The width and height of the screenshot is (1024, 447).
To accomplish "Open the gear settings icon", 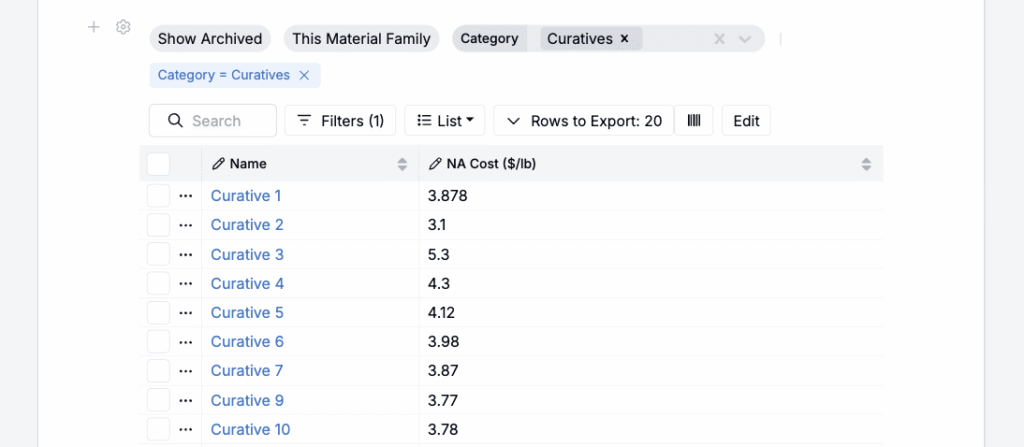I will click(x=123, y=27).
